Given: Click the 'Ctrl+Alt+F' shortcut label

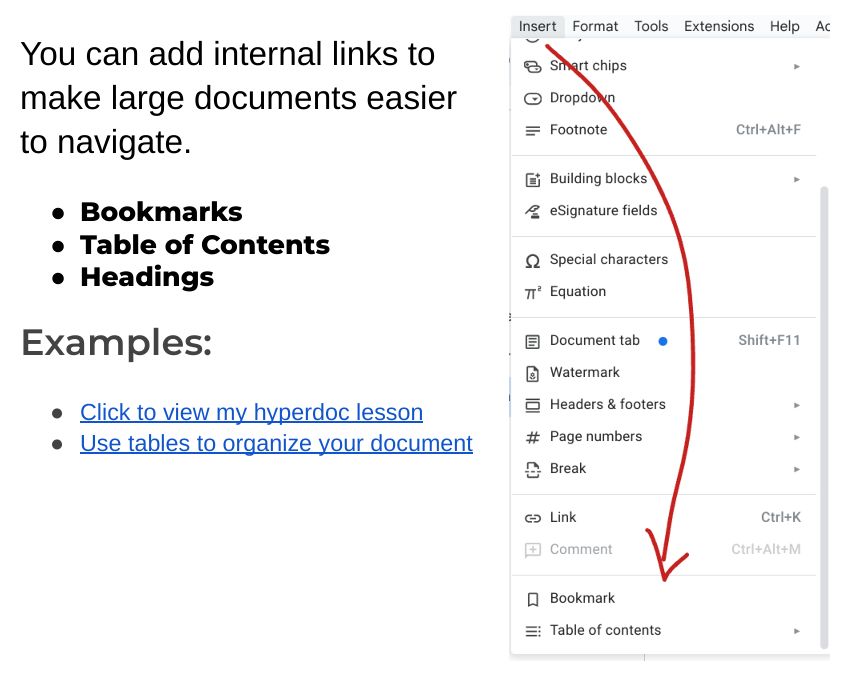Looking at the screenshot, I should [768, 130].
